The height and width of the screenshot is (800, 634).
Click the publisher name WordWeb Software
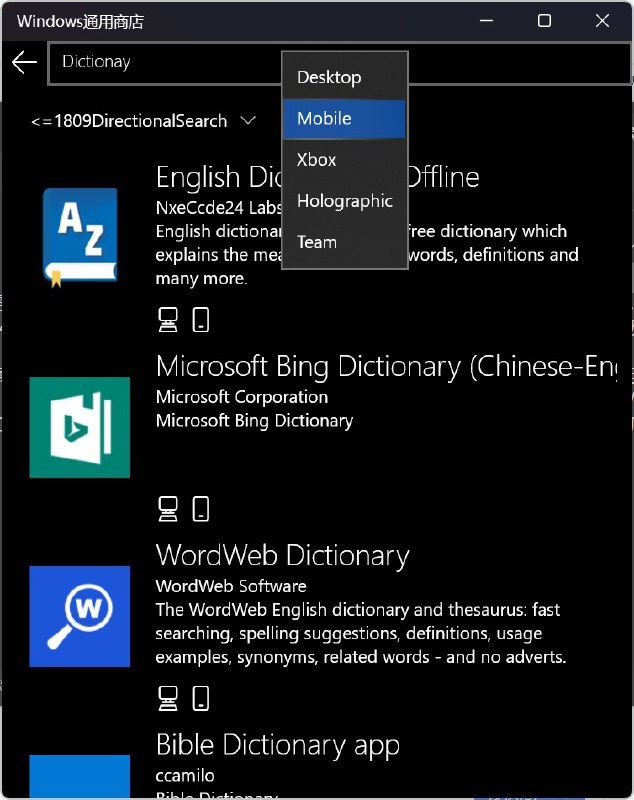(x=231, y=586)
